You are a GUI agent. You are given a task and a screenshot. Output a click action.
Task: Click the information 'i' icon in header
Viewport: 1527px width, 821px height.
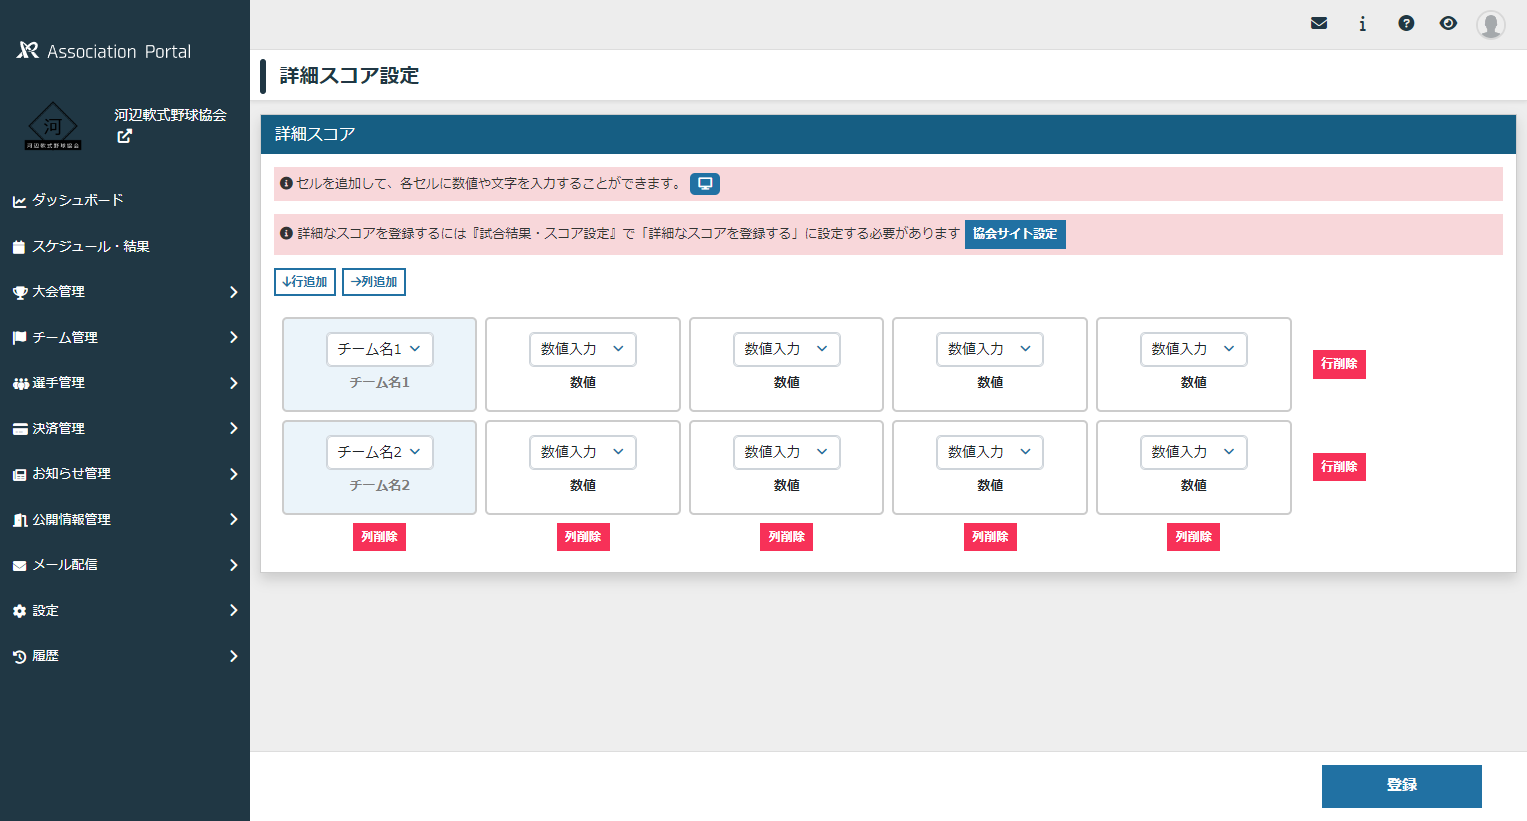pos(1362,24)
